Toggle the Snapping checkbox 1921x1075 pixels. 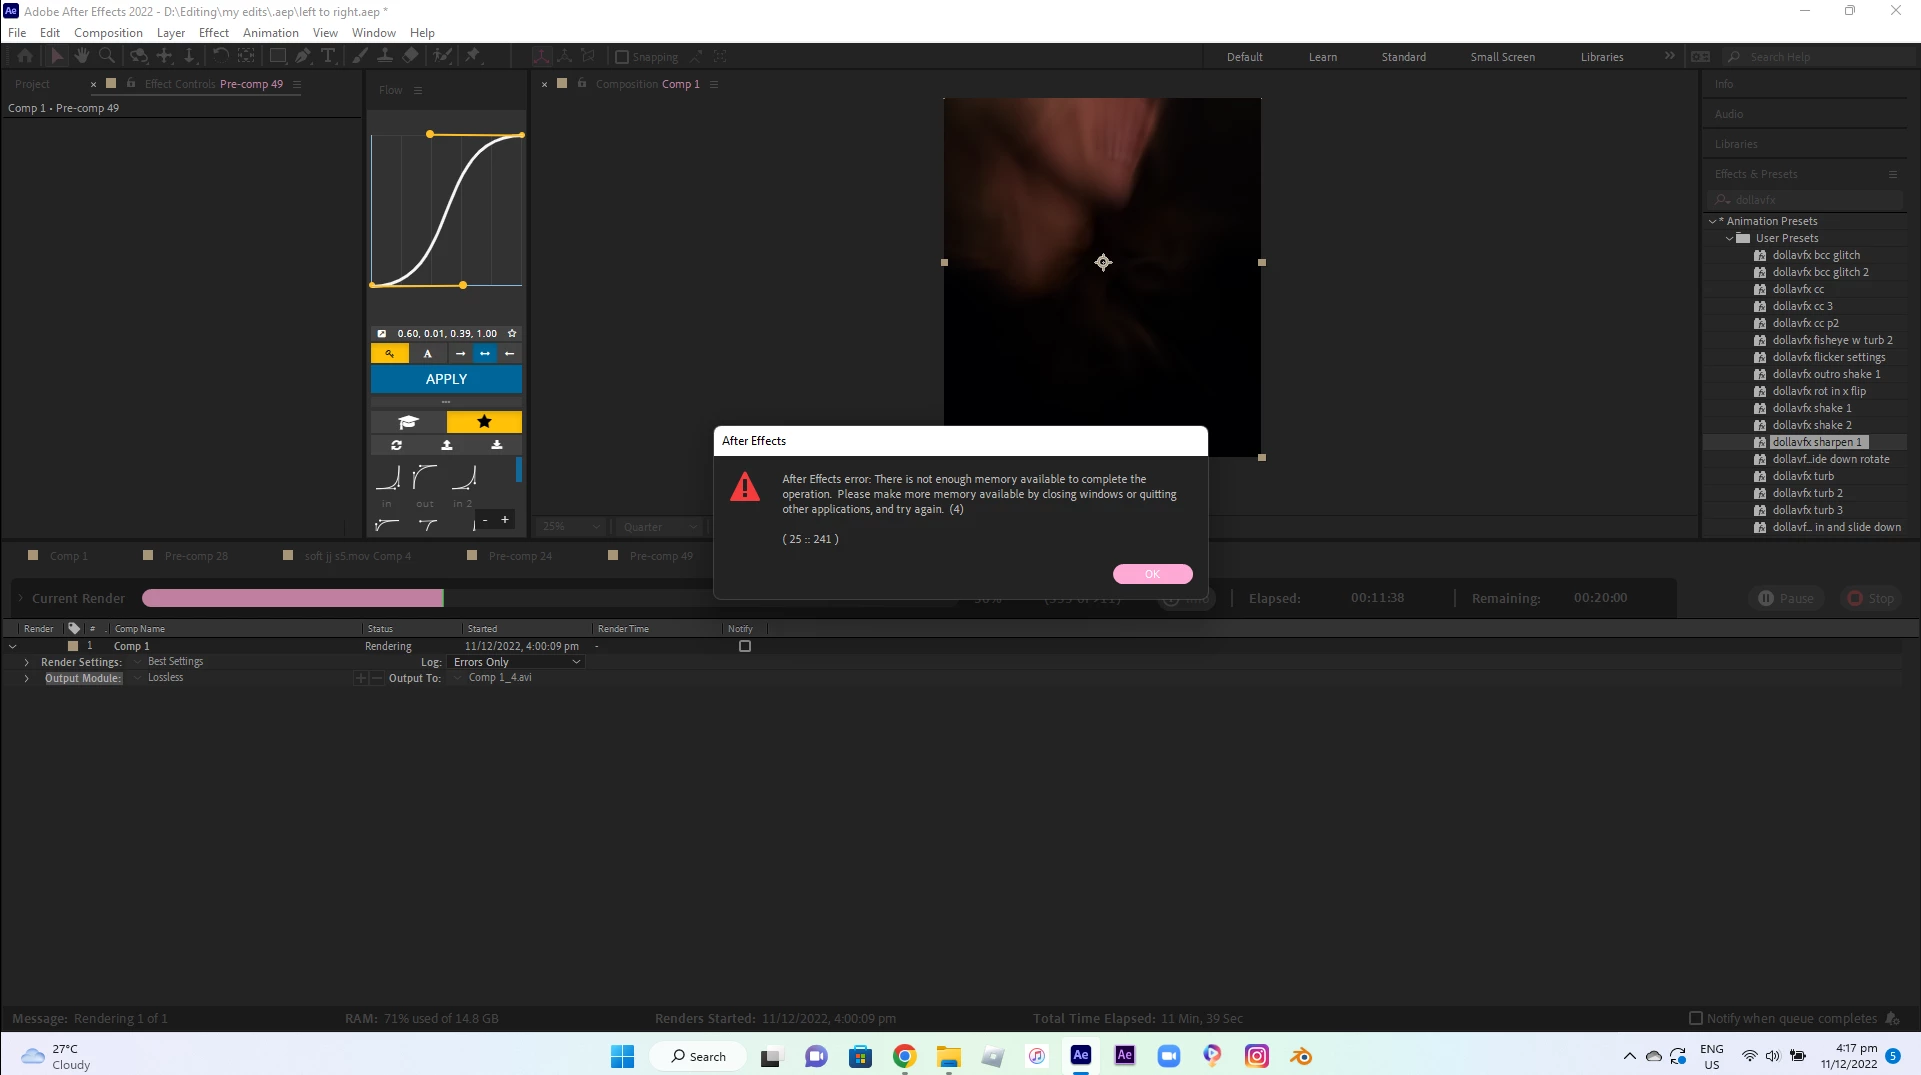622,57
